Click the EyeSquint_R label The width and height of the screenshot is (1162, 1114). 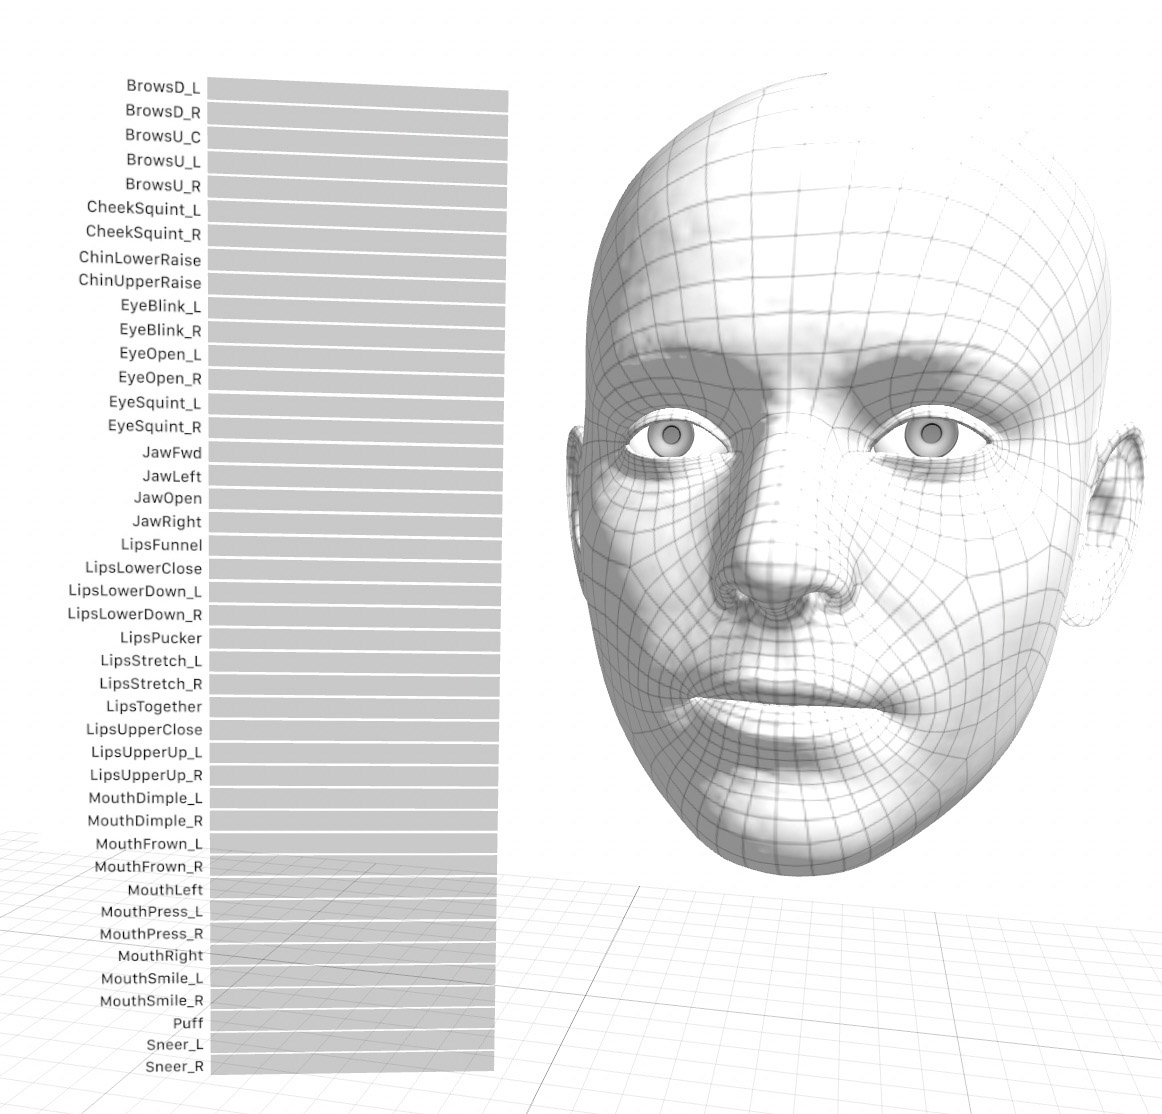point(155,426)
